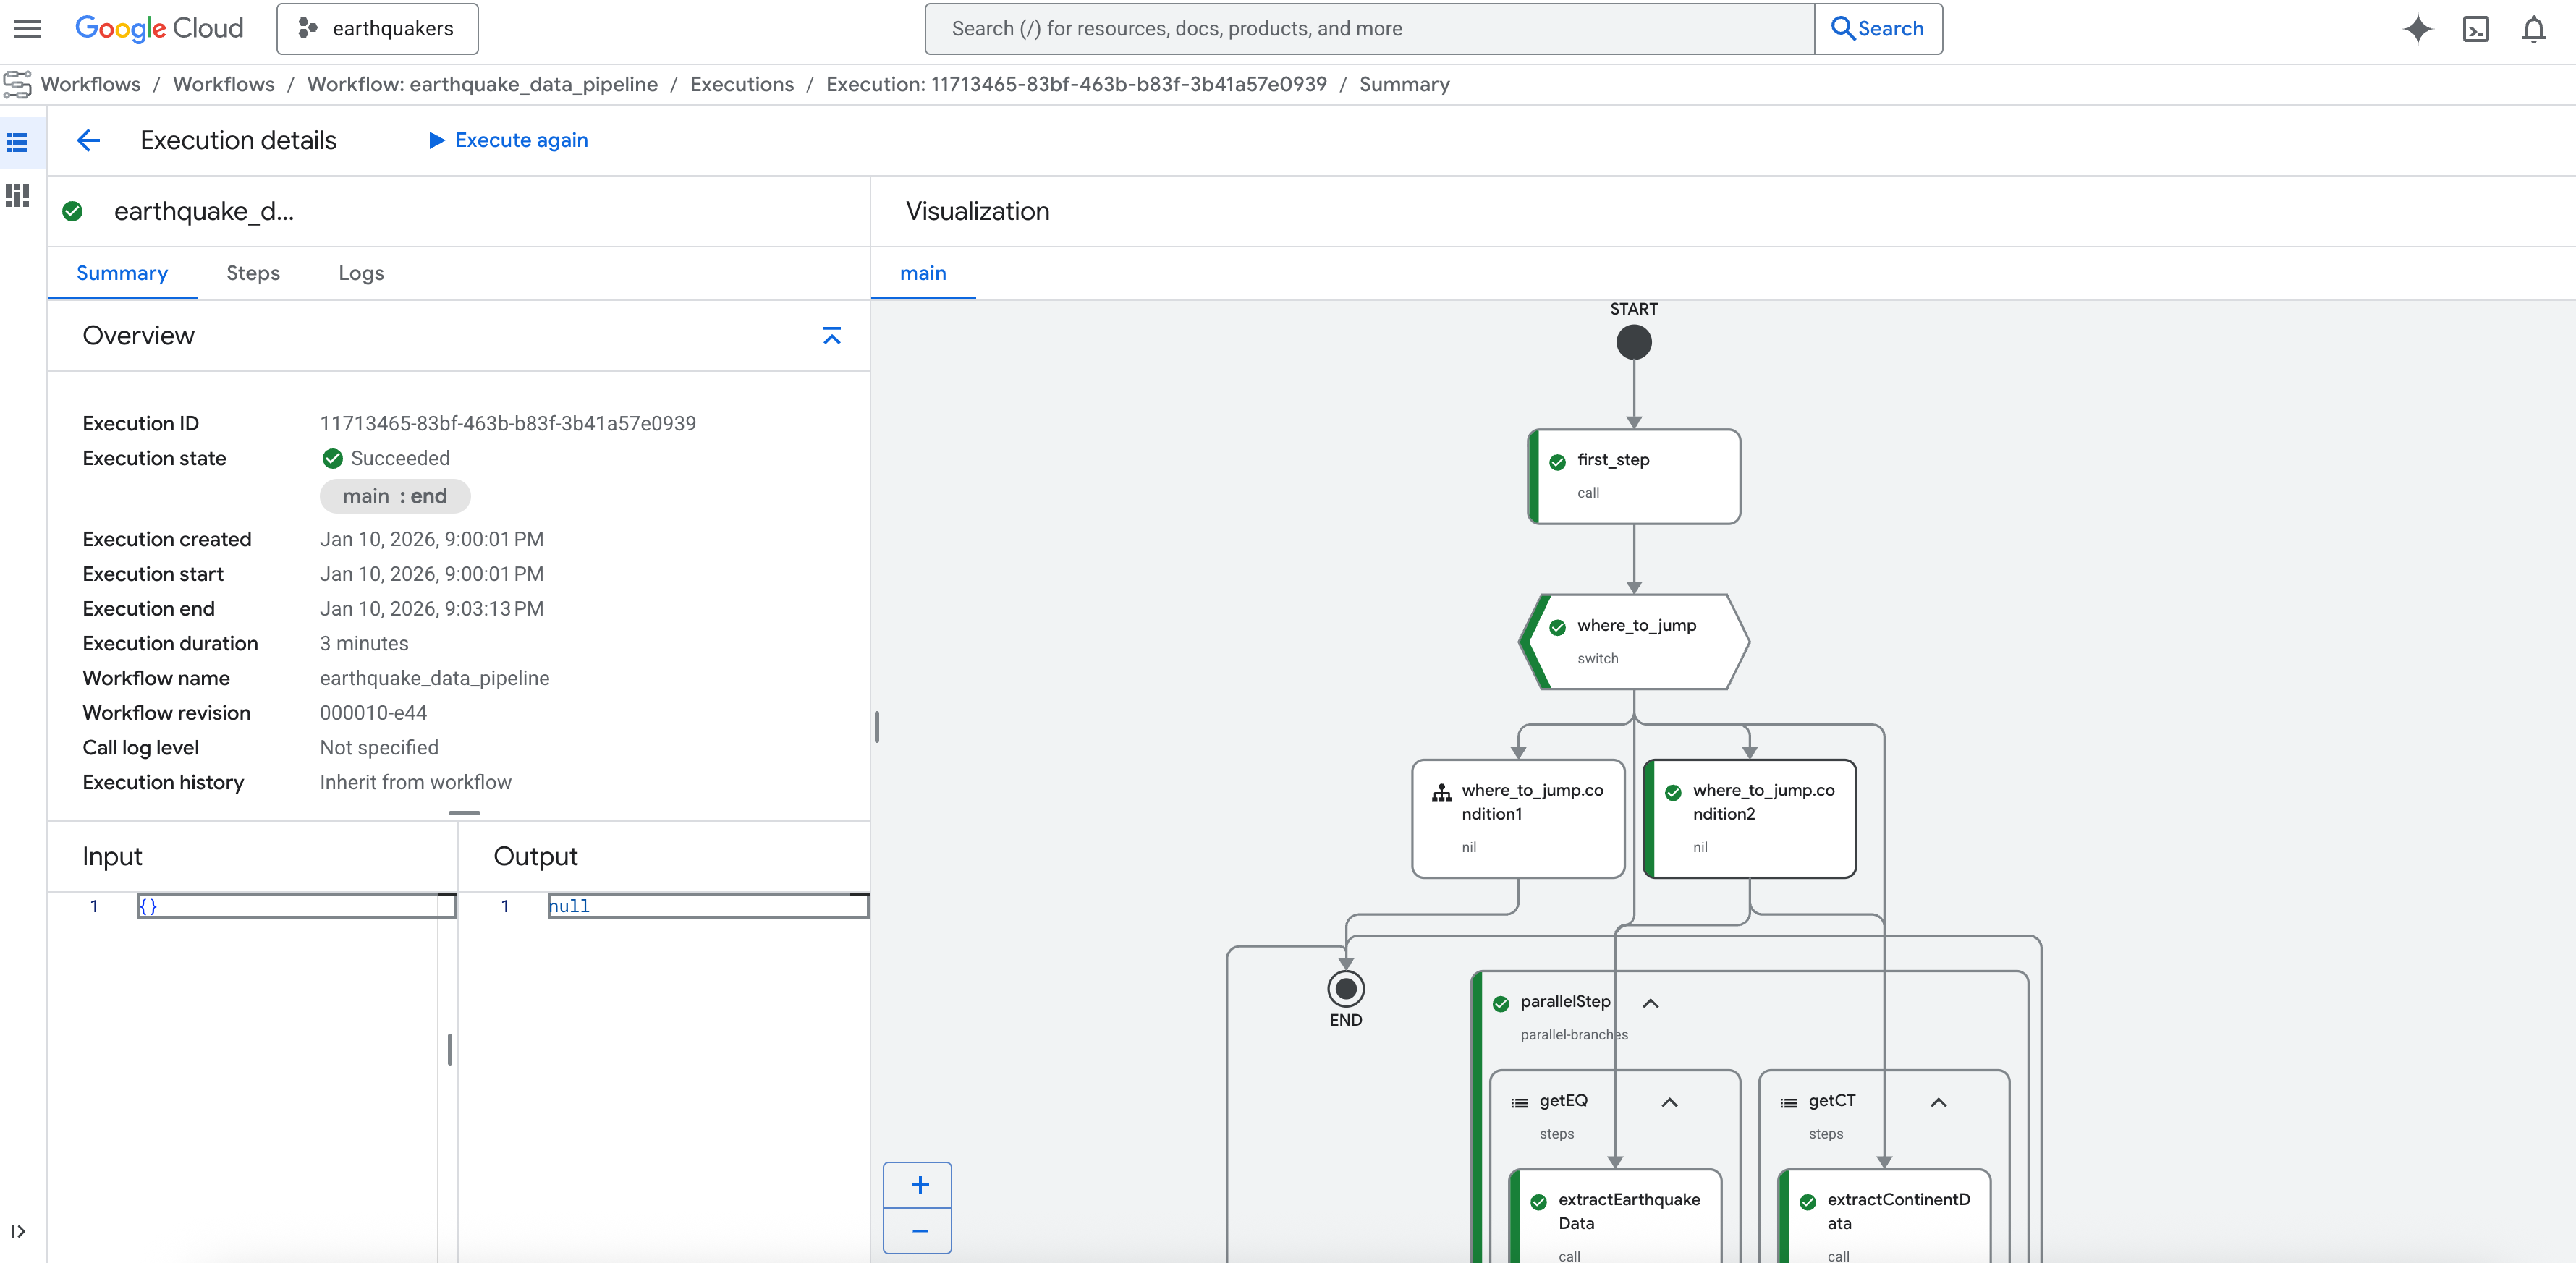Switch to the Steps tab
The height and width of the screenshot is (1263, 2576).
253,273
